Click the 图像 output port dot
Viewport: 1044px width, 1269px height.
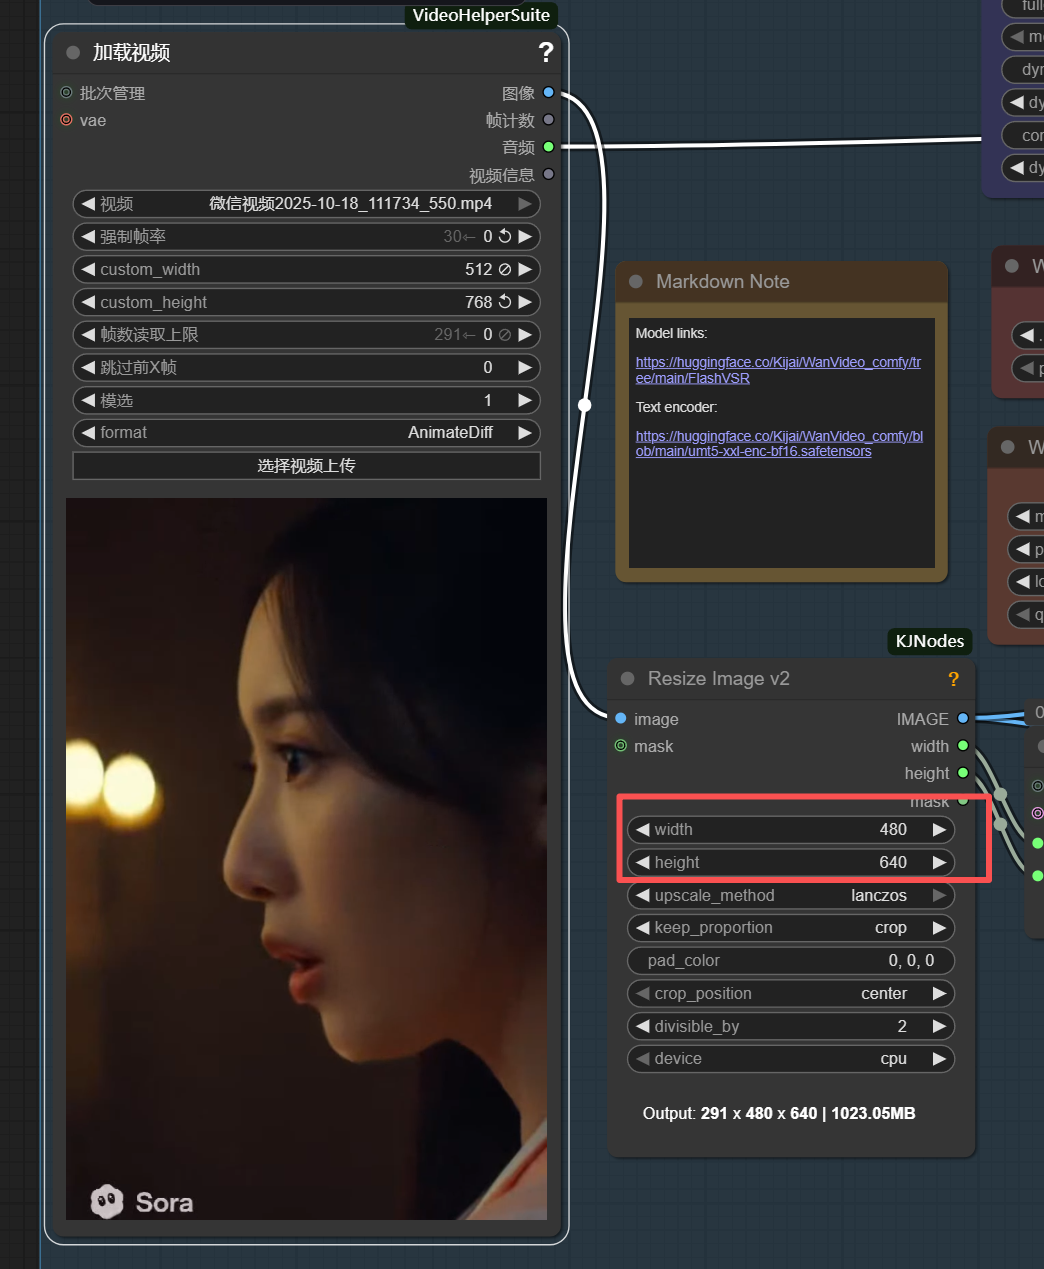pos(548,93)
